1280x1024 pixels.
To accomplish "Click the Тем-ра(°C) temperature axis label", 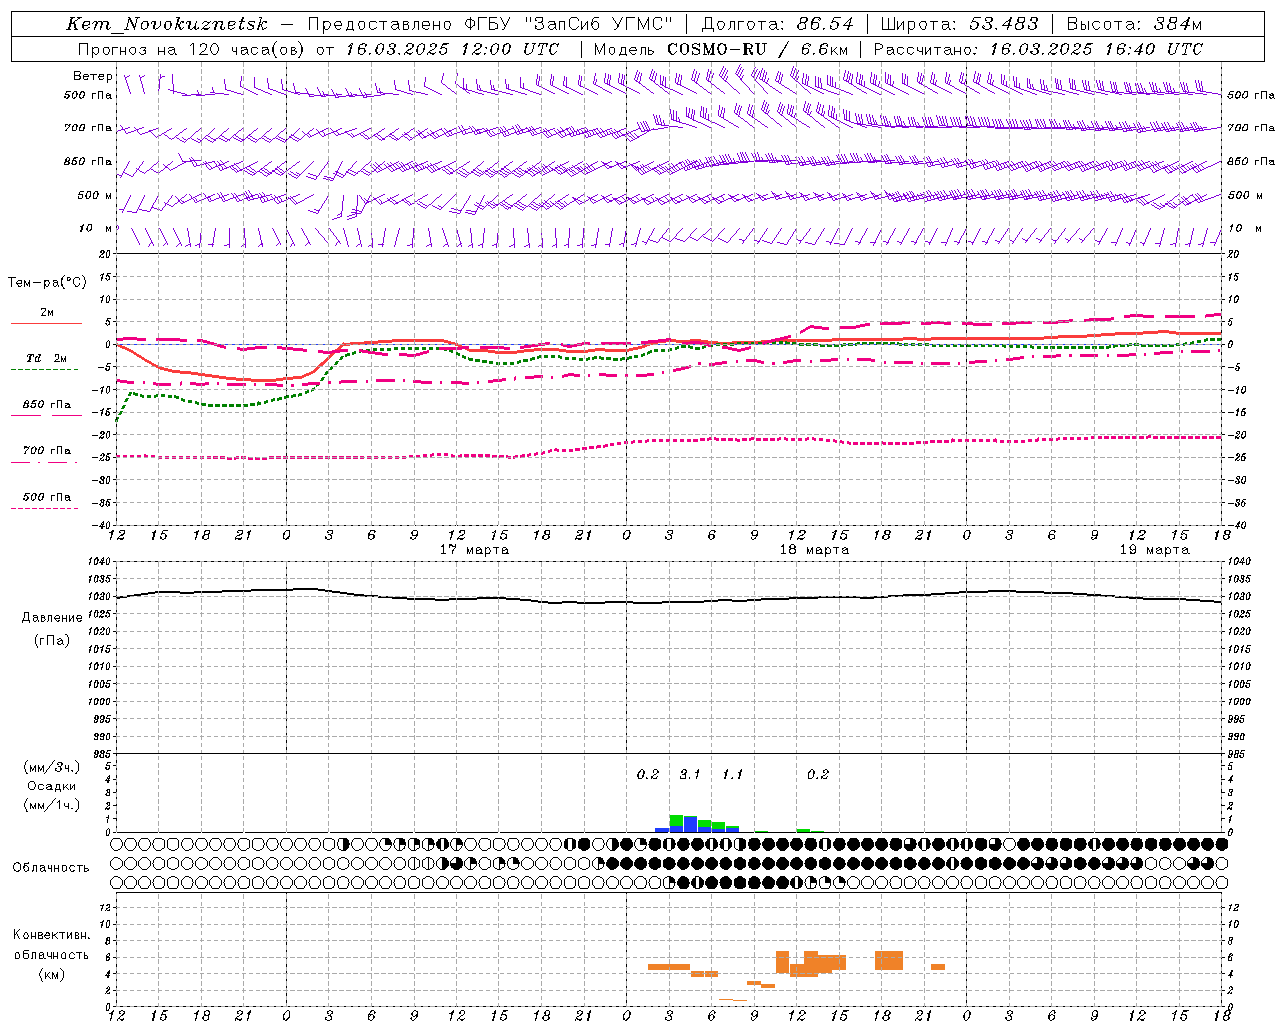I will pos(47,283).
